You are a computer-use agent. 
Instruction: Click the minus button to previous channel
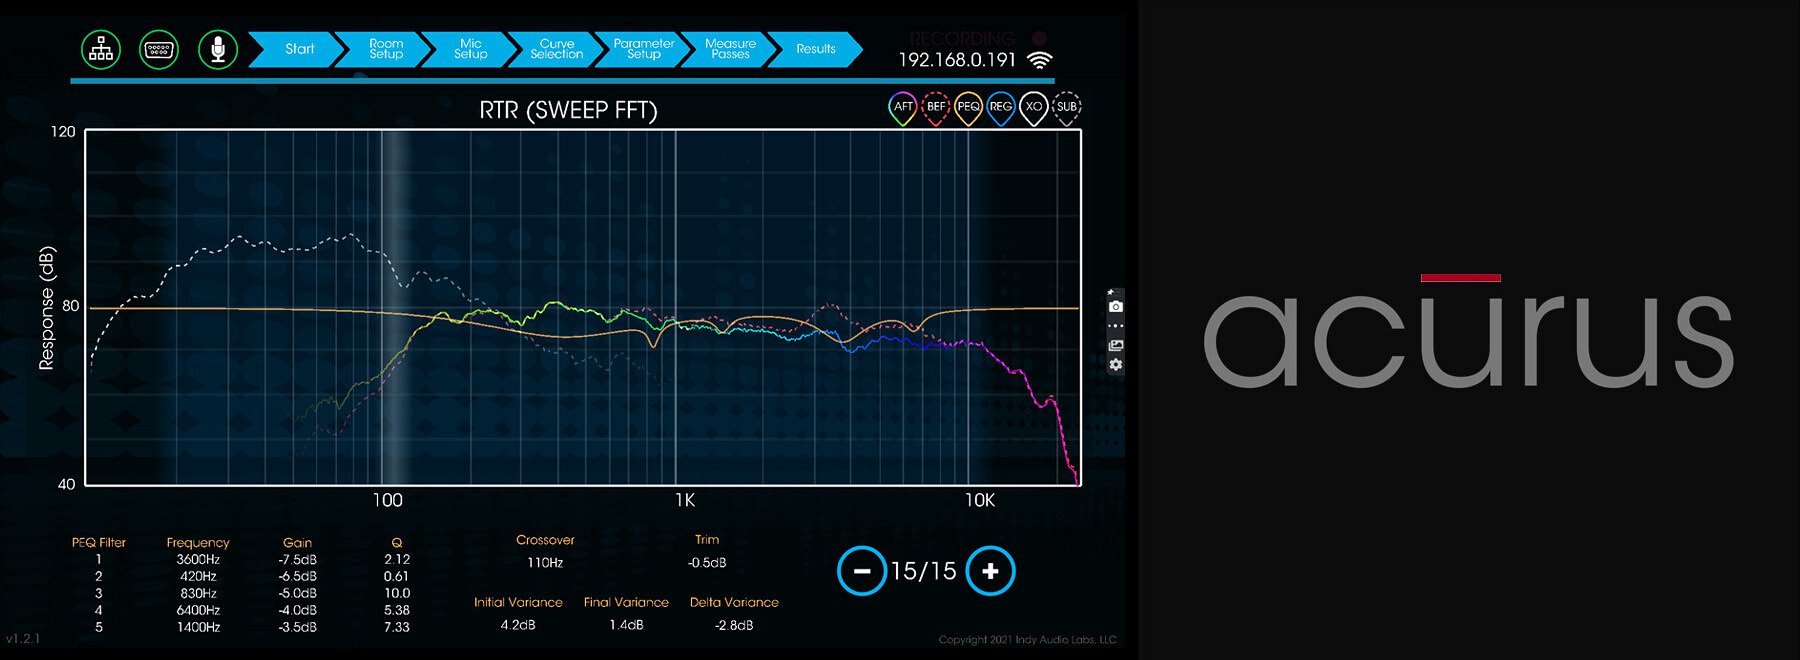[x=862, y=571]
